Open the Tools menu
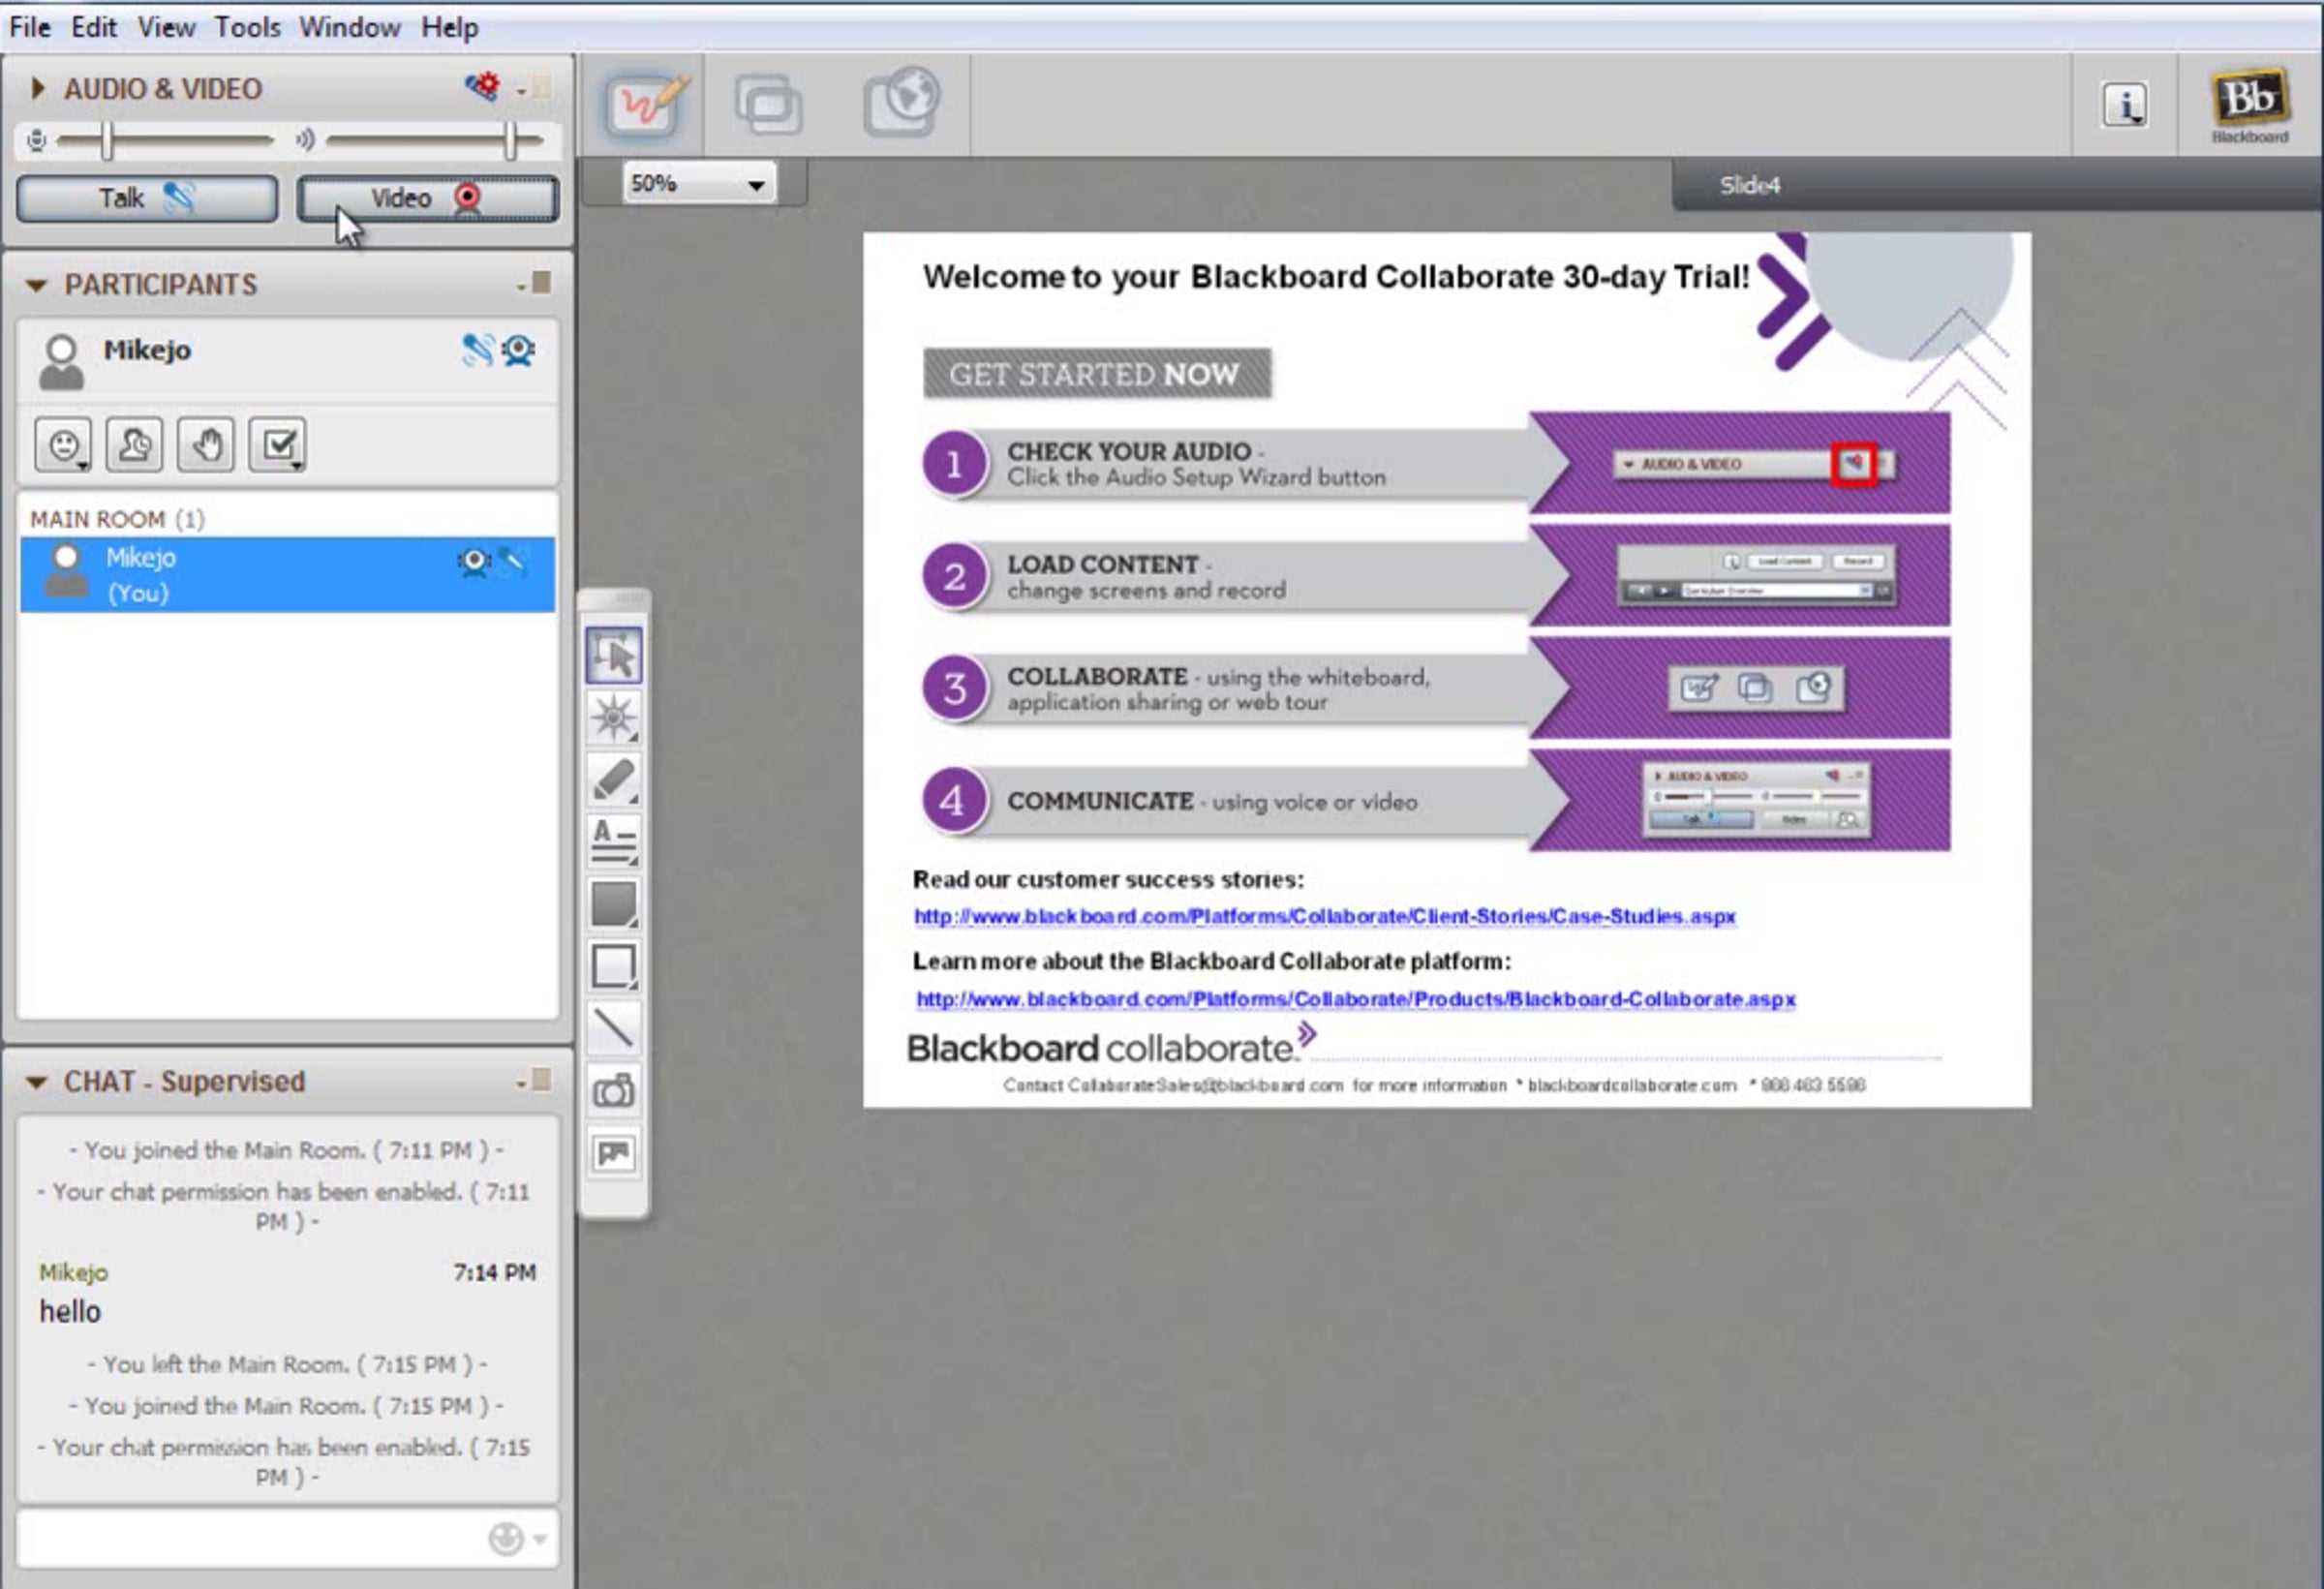This screenshot has width=2324, height=1589. (x=248, y=27)
